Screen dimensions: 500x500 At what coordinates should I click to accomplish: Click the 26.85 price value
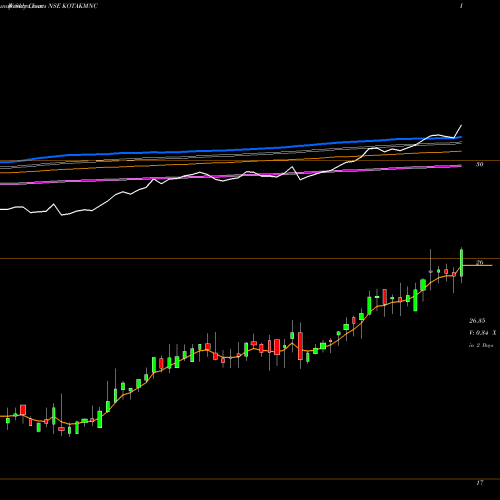(477, 321)
